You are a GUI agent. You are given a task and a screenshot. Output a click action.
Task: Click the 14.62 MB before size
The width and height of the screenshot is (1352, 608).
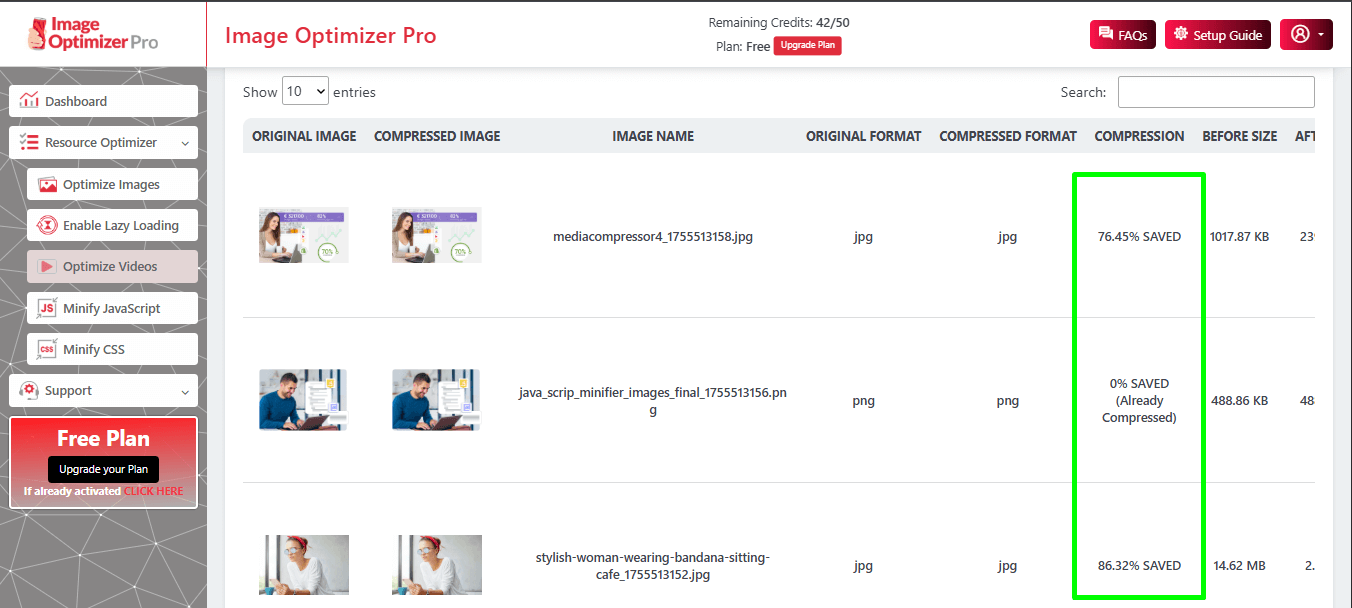coord(1240,566)
